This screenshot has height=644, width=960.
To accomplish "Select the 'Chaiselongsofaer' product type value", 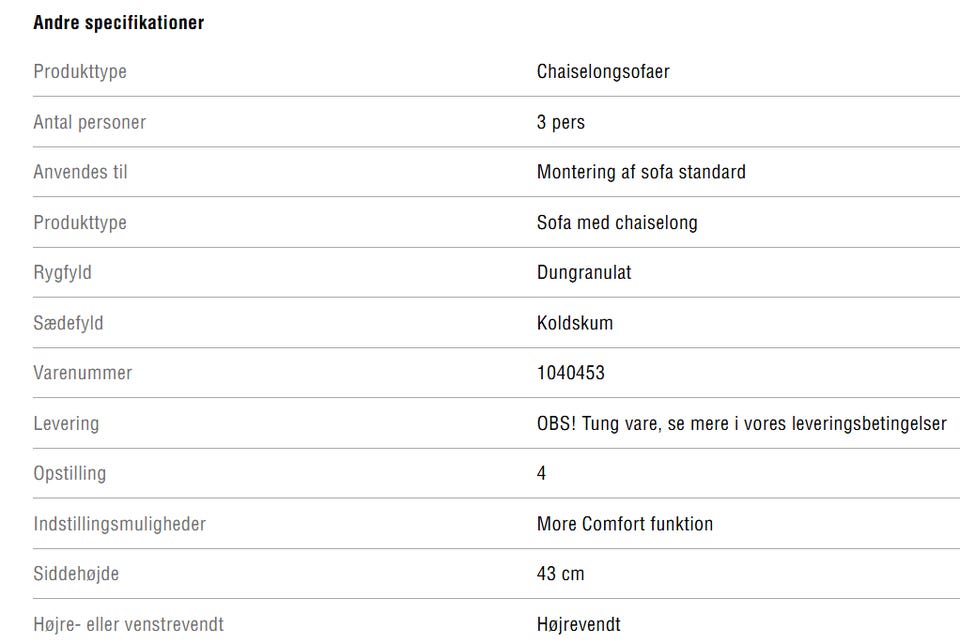I will (602, 72).
